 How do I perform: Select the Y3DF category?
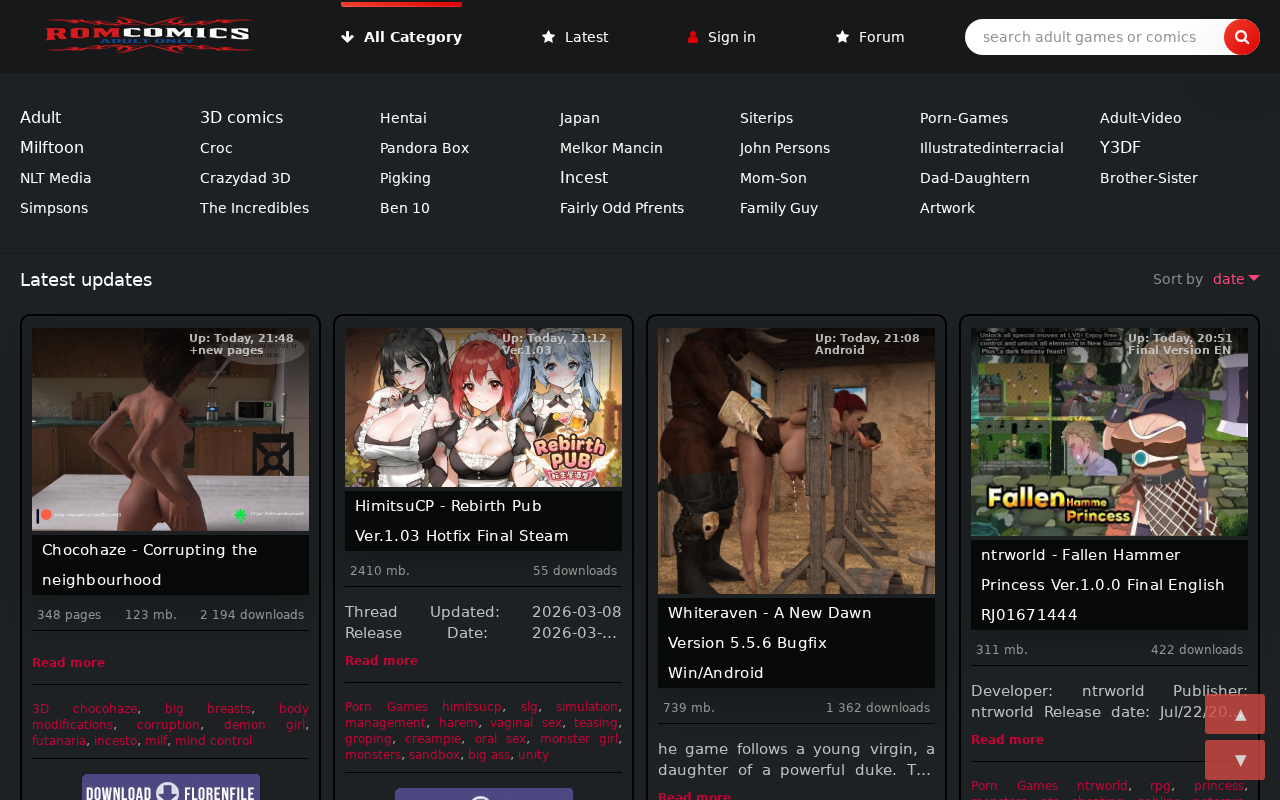[1120, 148]
